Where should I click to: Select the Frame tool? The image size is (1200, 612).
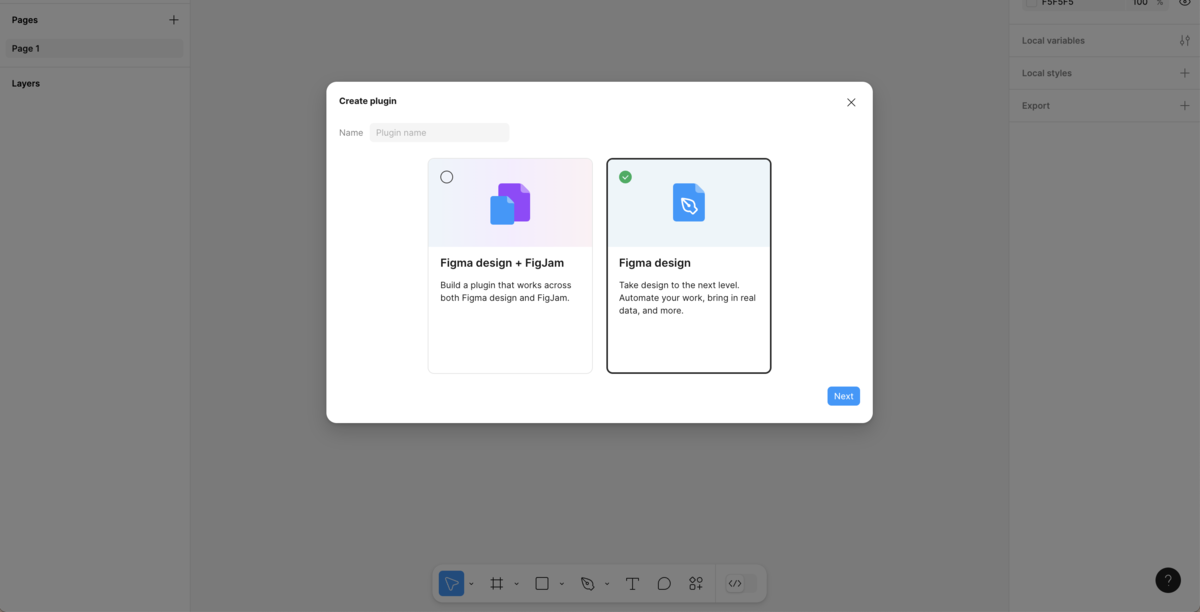496,583
